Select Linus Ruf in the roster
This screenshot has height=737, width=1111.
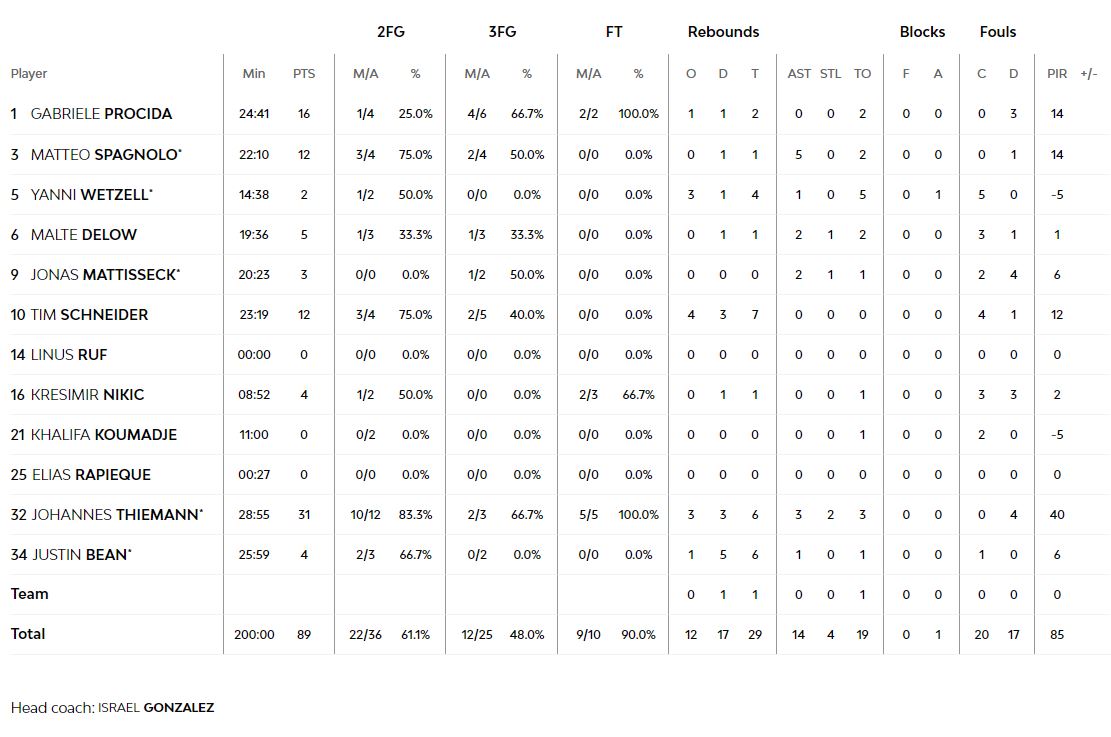click(69, 355)
